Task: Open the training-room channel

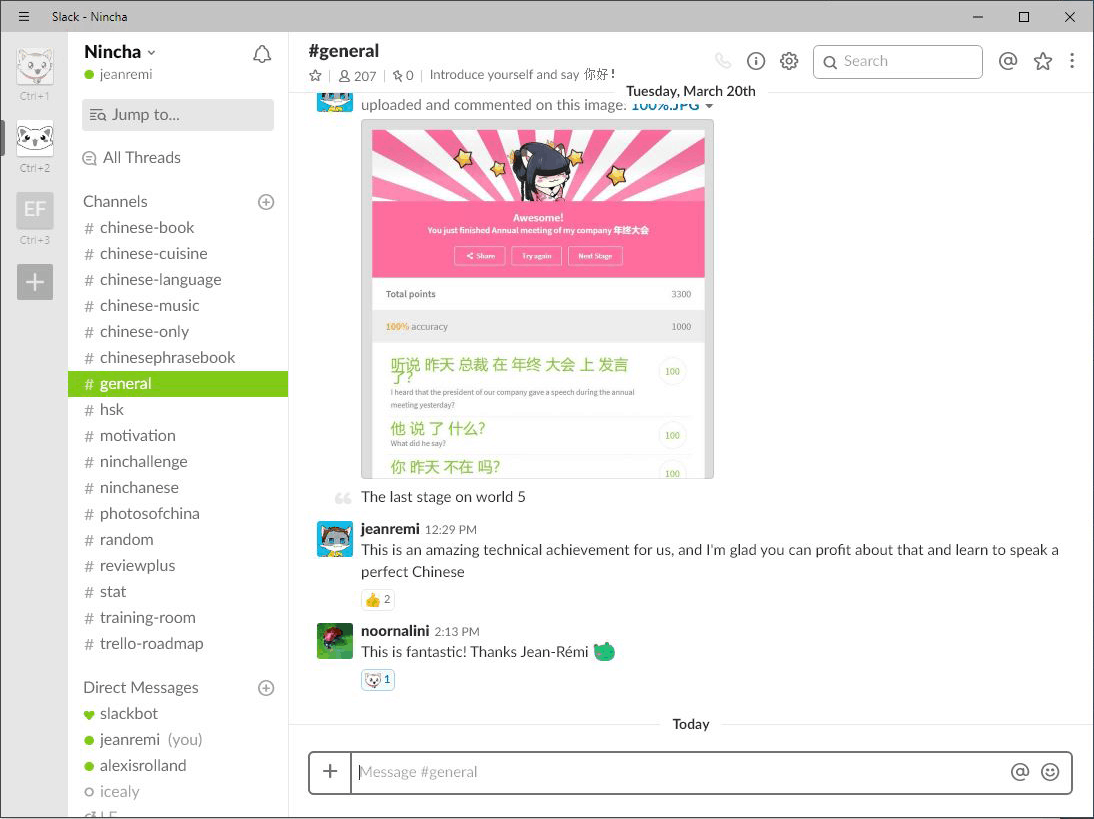Action: tap(178, 618)
